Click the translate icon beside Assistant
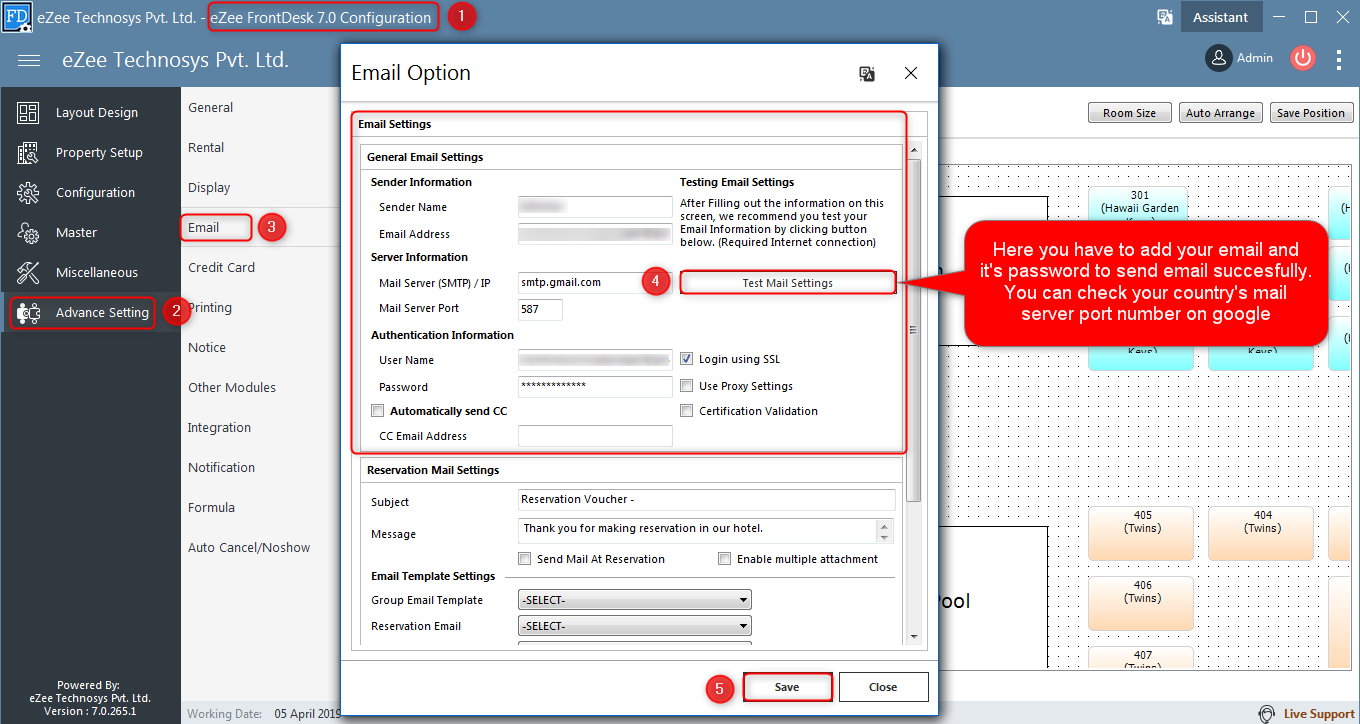 point(1165,17)
